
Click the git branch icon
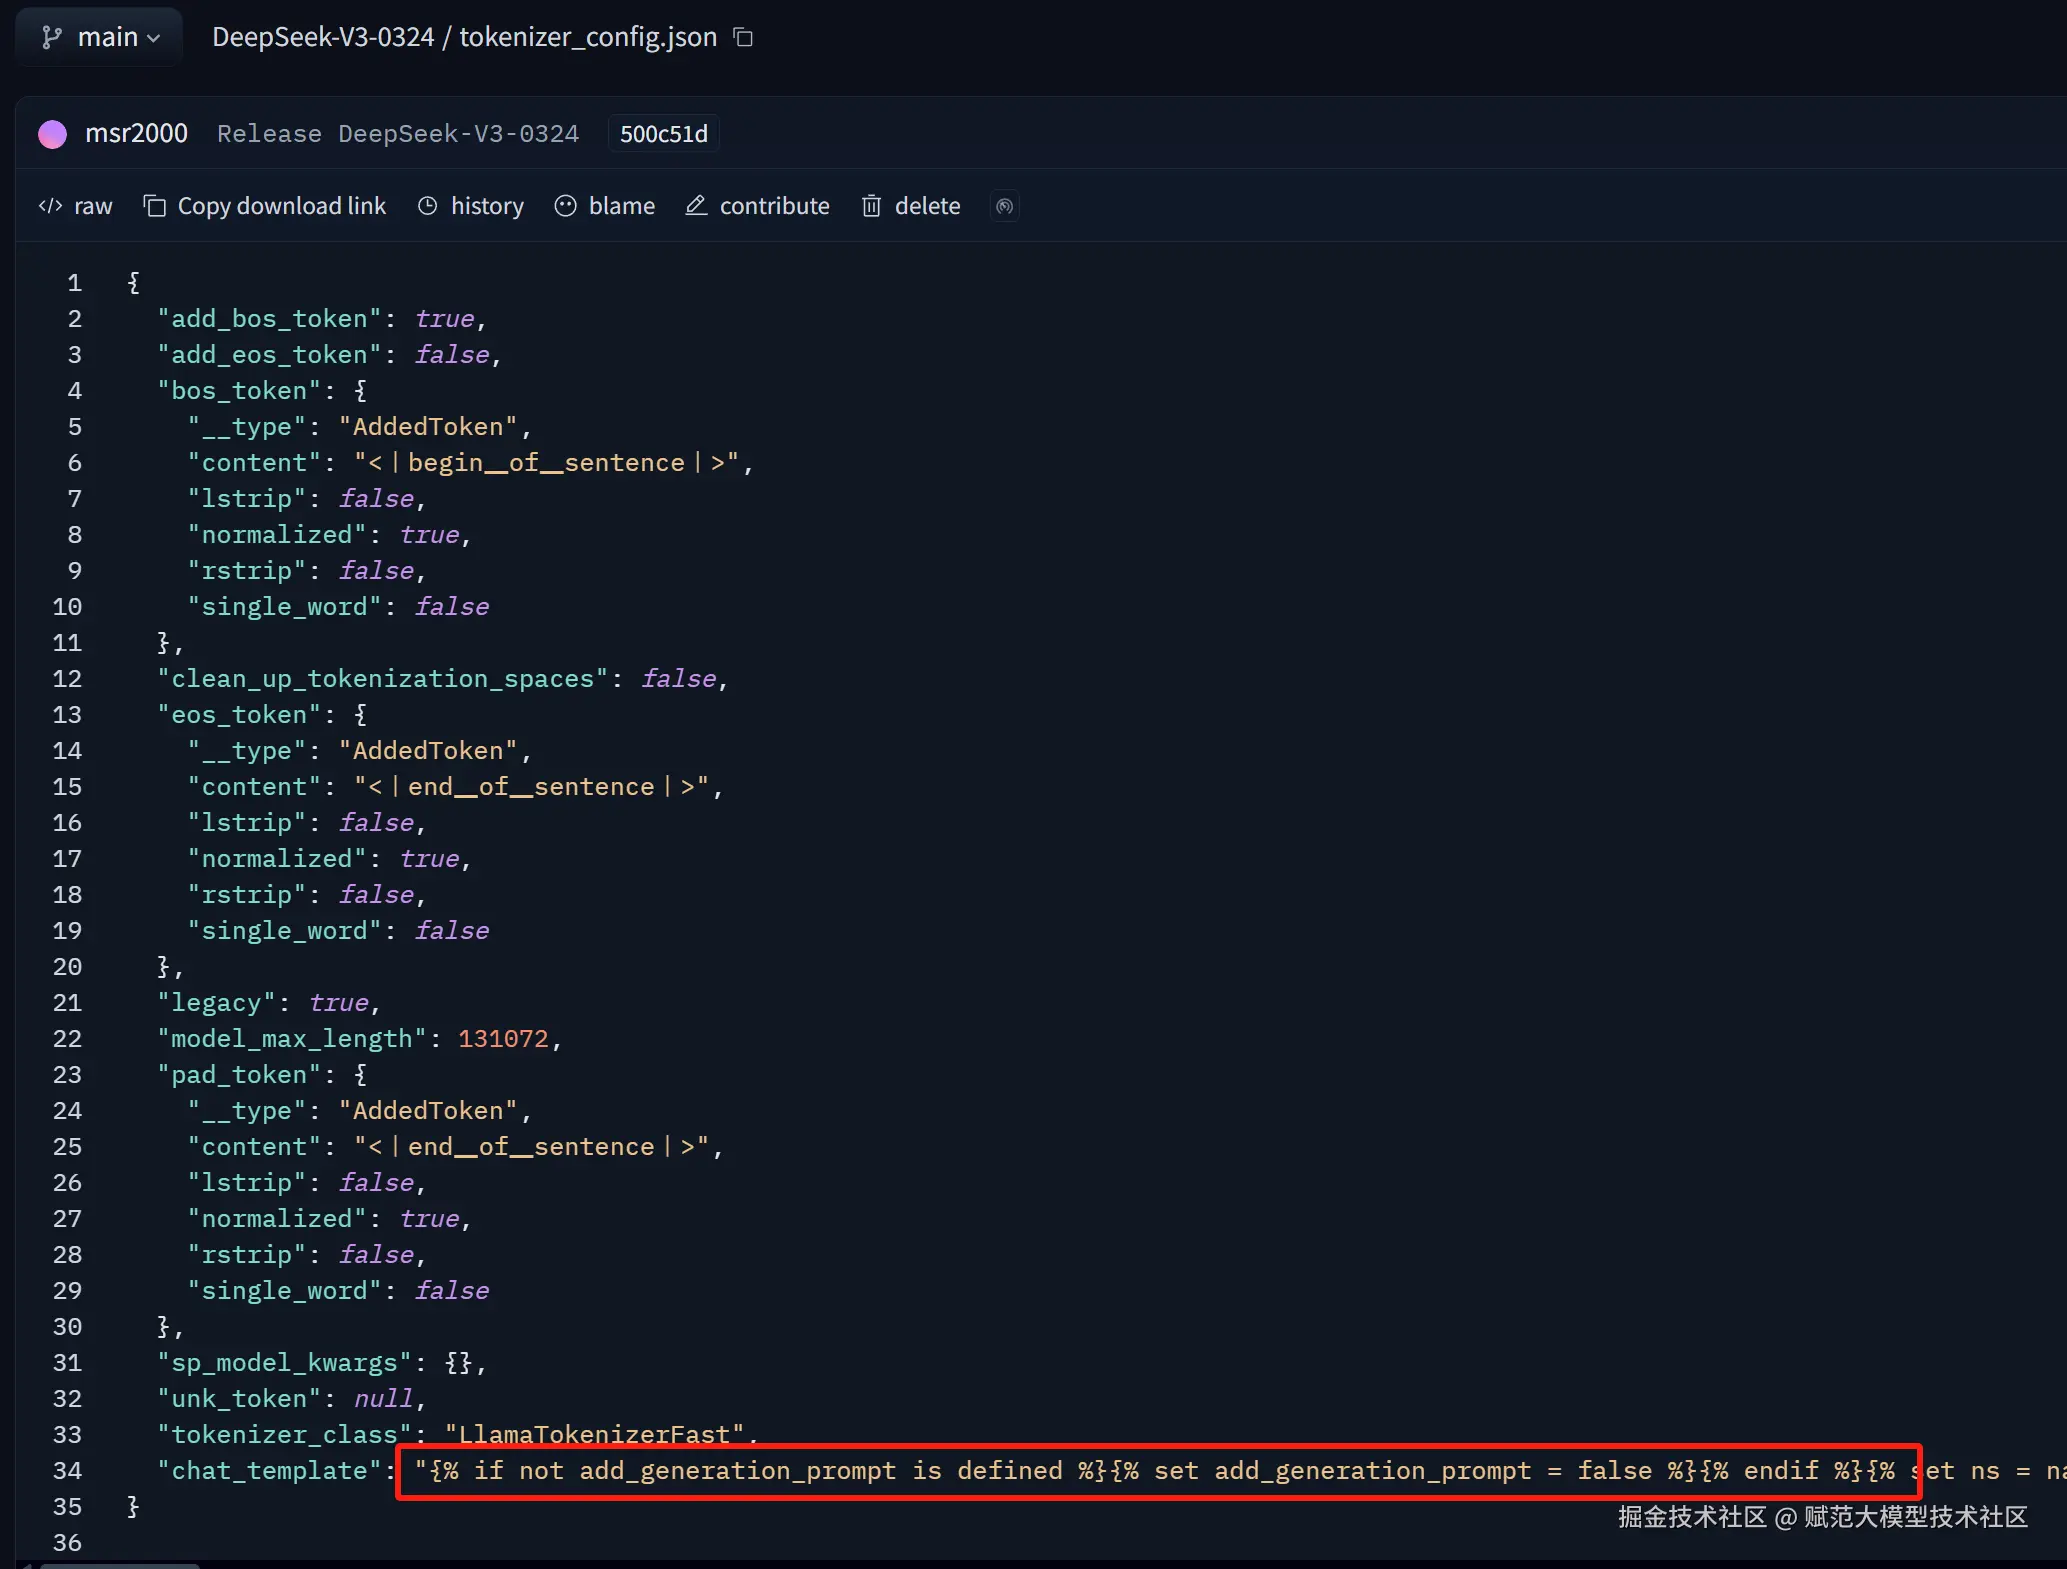tap(51, 38)
